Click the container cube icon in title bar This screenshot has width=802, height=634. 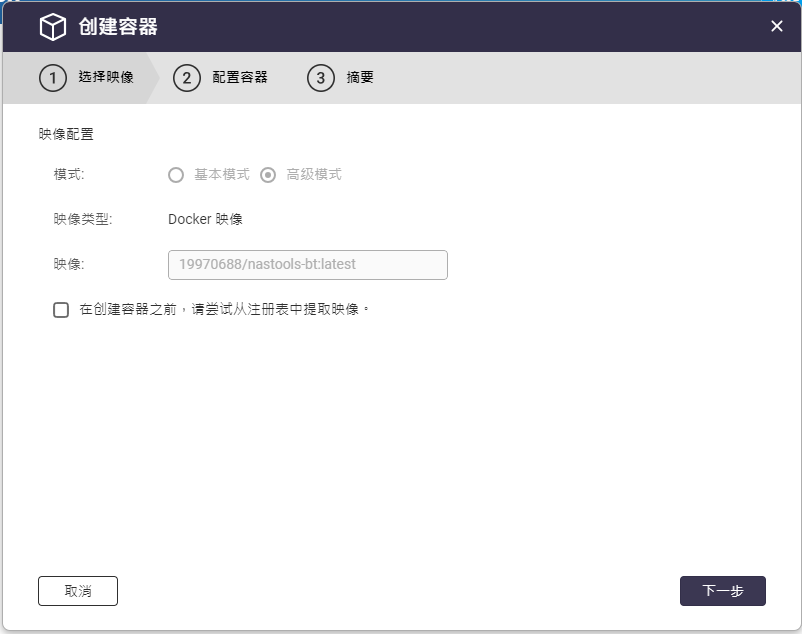coord(53,27)
